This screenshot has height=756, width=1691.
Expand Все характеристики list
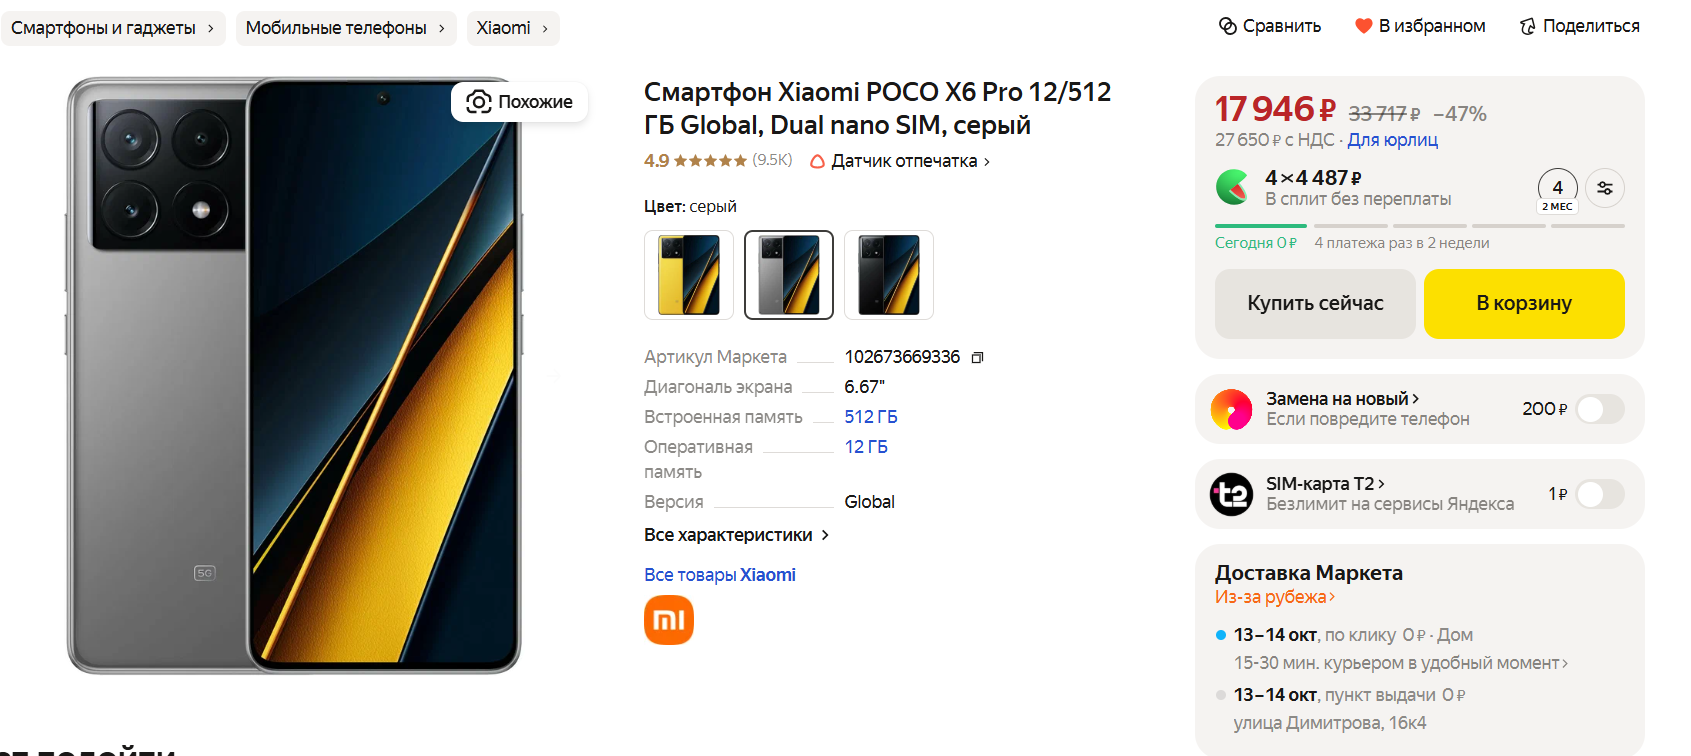pos(736,535)
